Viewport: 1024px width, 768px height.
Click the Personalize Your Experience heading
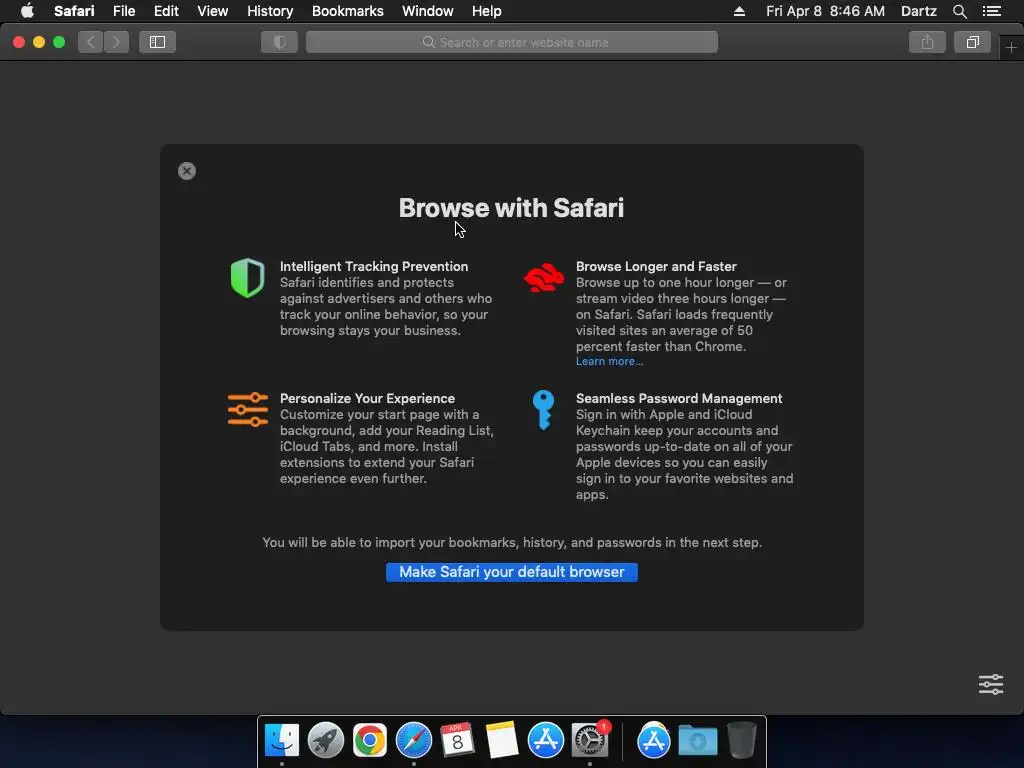(x=367, y=398)
